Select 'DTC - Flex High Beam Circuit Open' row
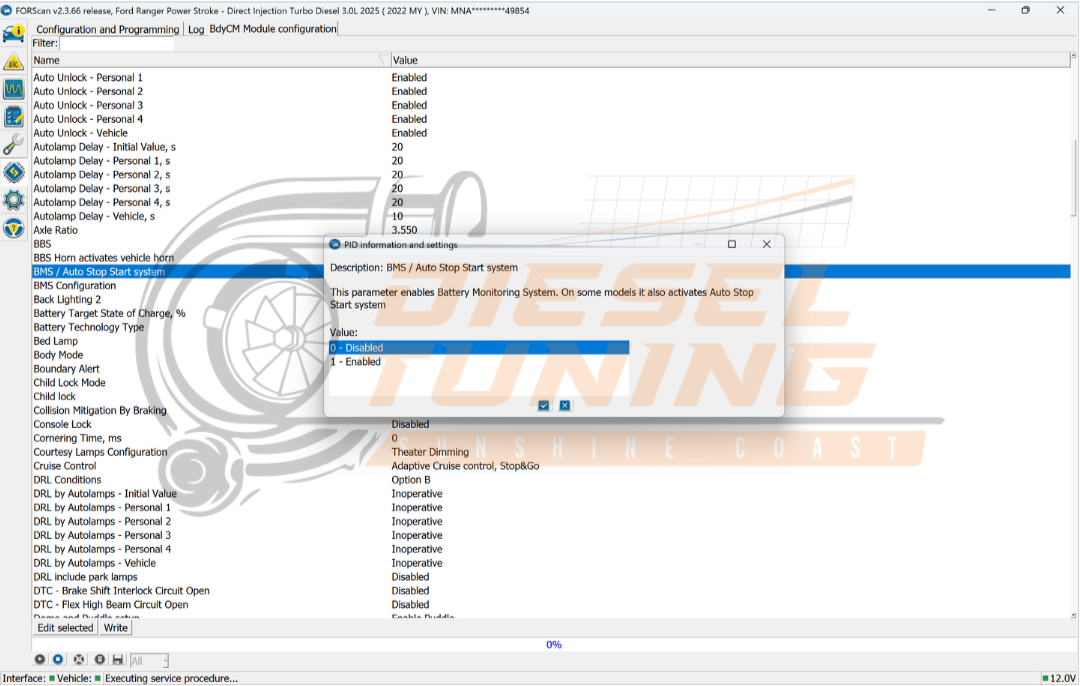The height and width of the screenshot is (686, 1080). click(551, 605)
